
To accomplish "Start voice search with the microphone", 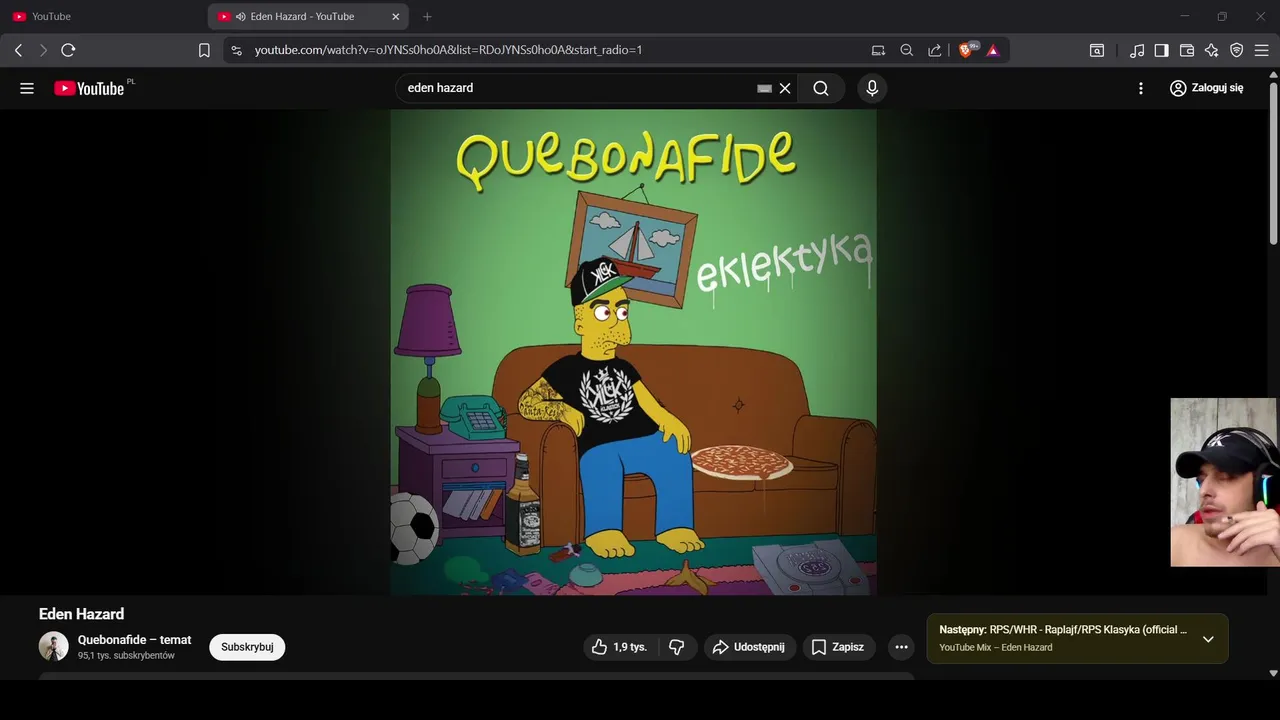I will (x=872, y=88).
